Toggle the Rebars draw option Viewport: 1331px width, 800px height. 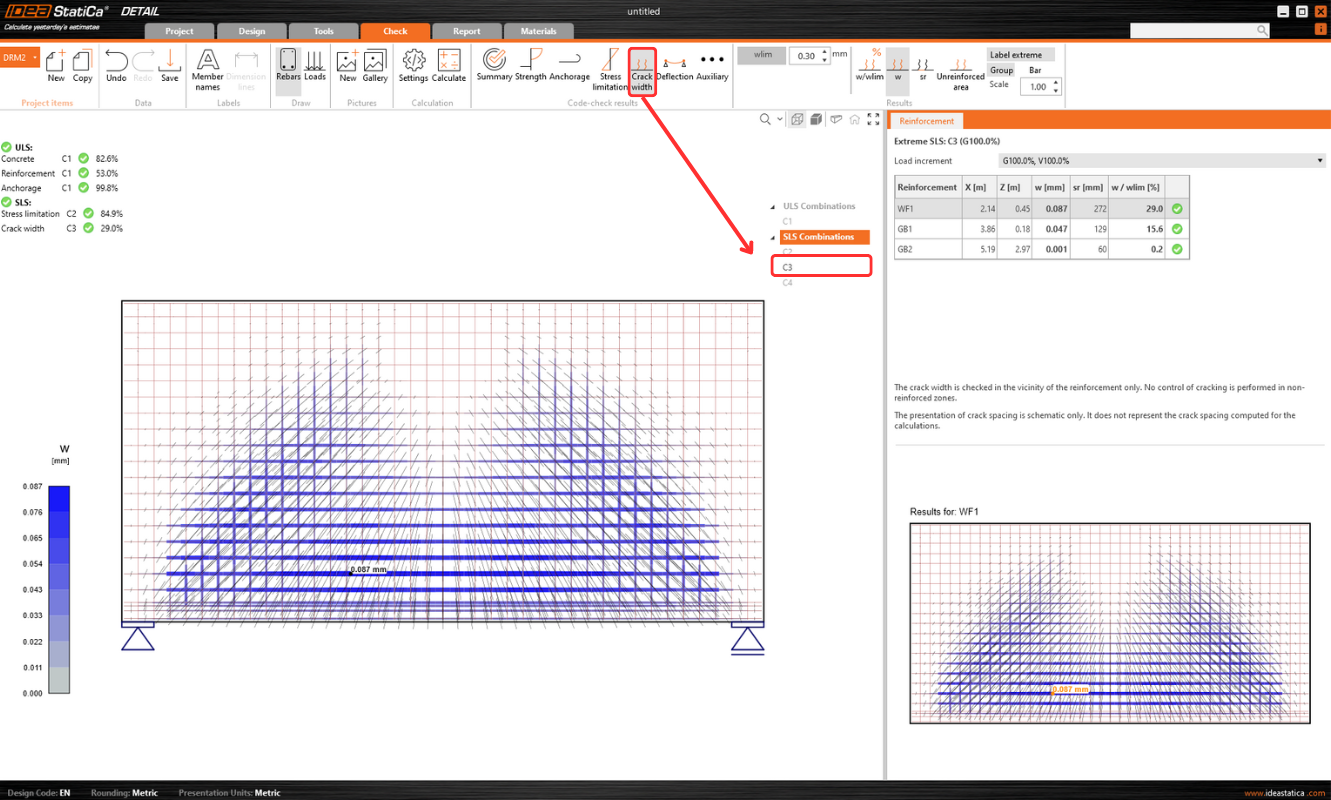[288, 67]
